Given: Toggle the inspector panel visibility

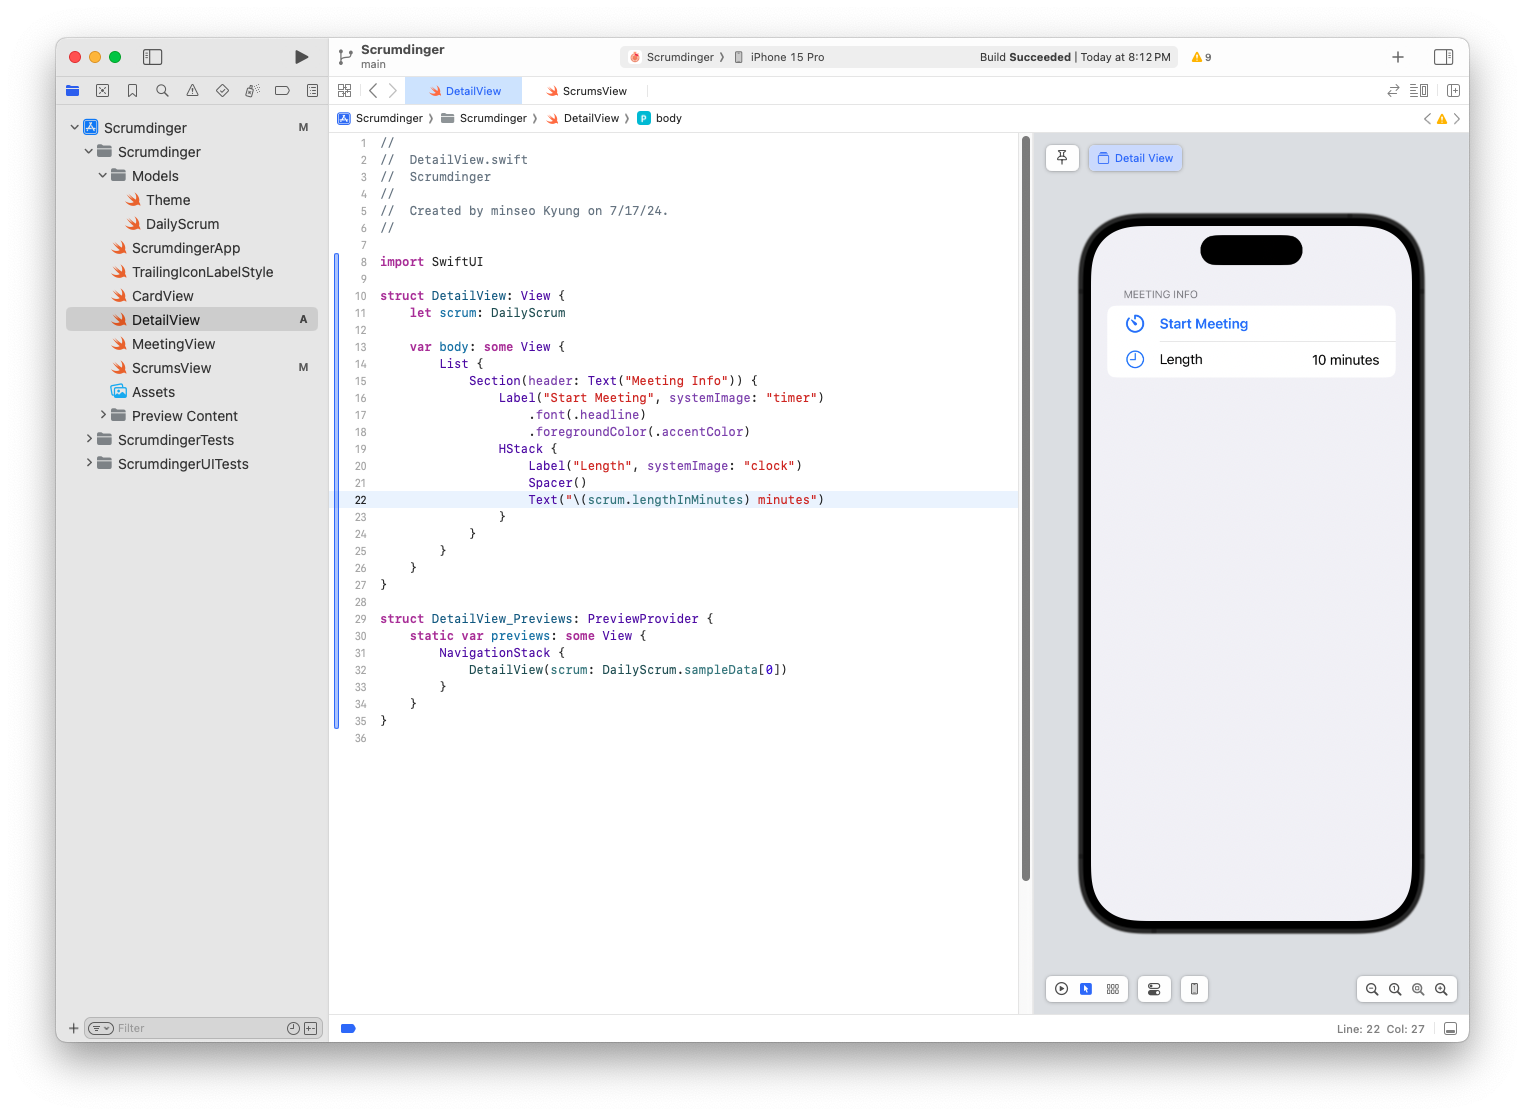Looking at the screenshot, I should pyautogui.click(x=1443, y=57).
